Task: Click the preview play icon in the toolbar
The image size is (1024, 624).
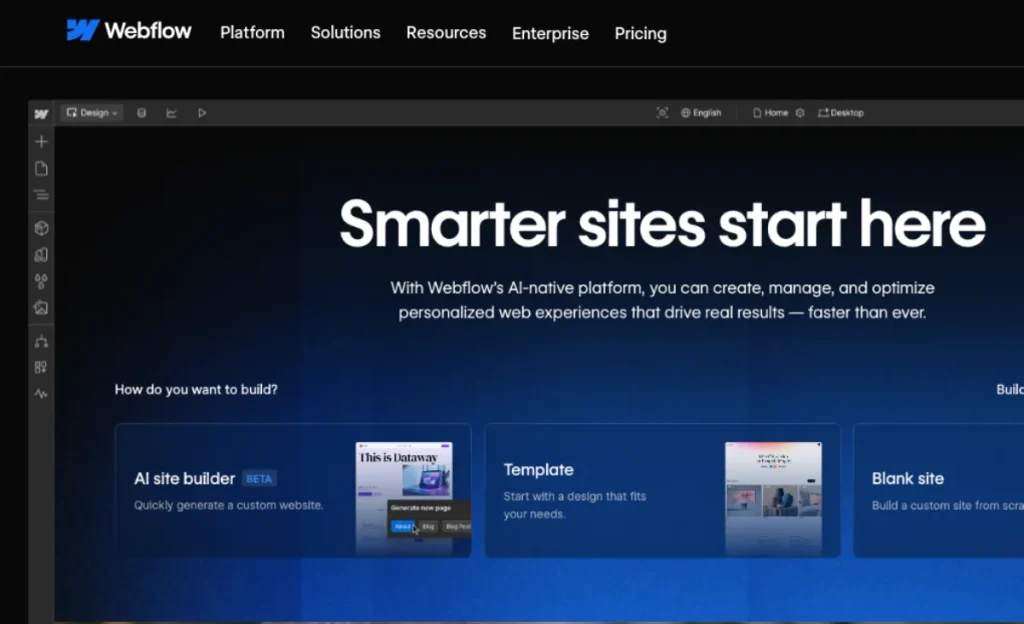Action: 202,112
